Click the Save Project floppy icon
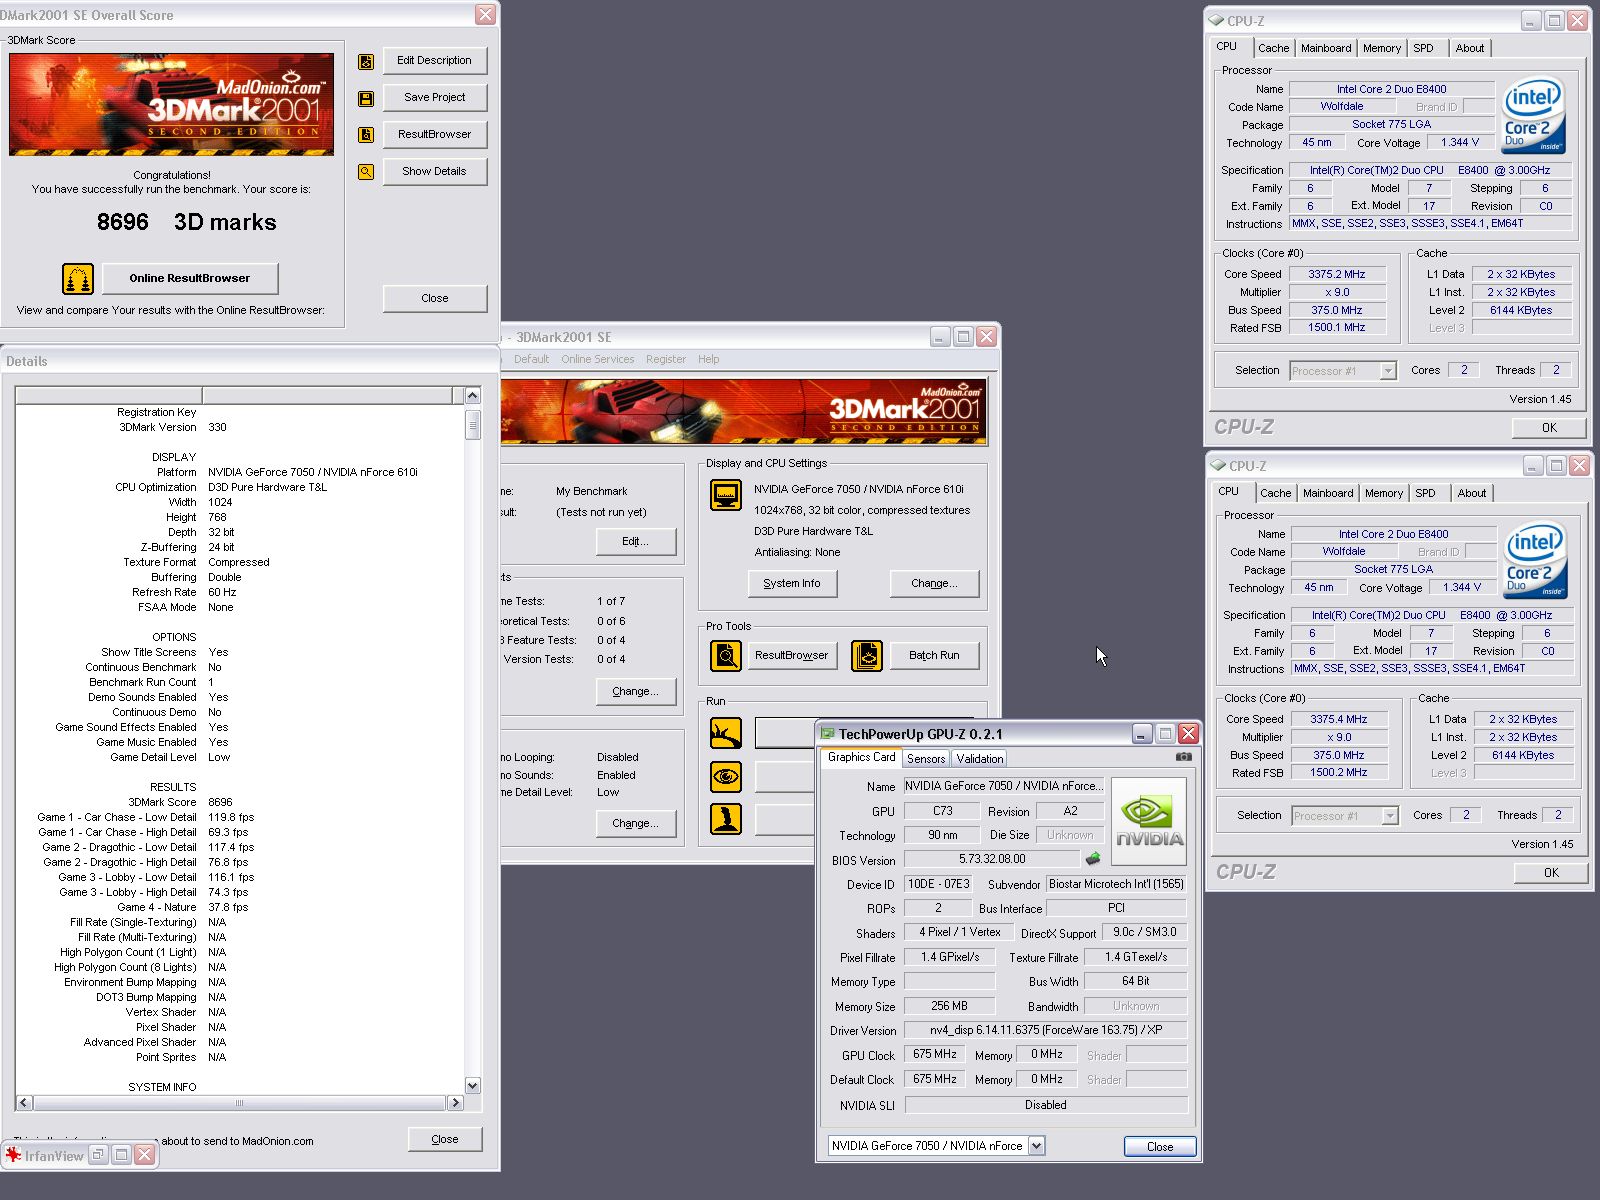The height and width of the screenshot is (1200, 1600). tap(366, 99)
